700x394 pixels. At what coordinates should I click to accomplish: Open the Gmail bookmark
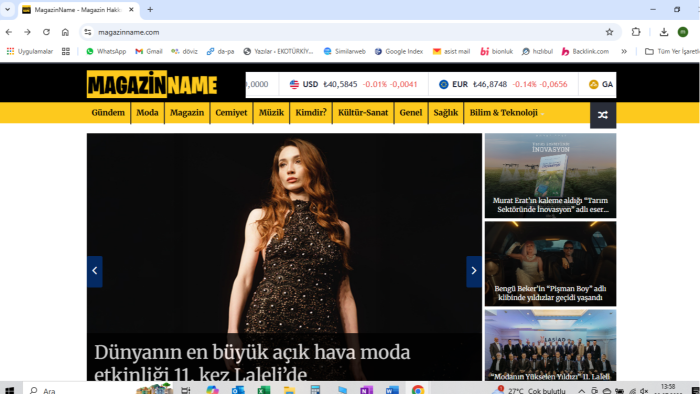pos(149,51)
